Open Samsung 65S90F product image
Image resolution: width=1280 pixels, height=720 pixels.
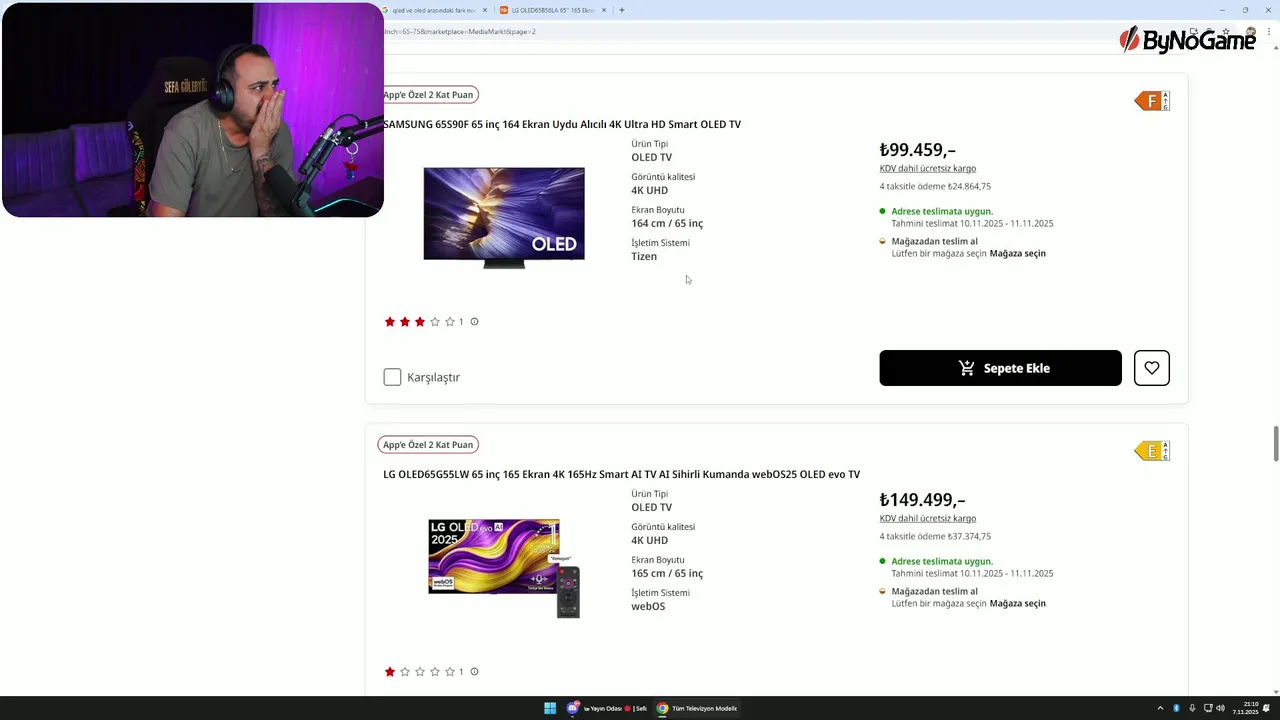tap(504, 217)
